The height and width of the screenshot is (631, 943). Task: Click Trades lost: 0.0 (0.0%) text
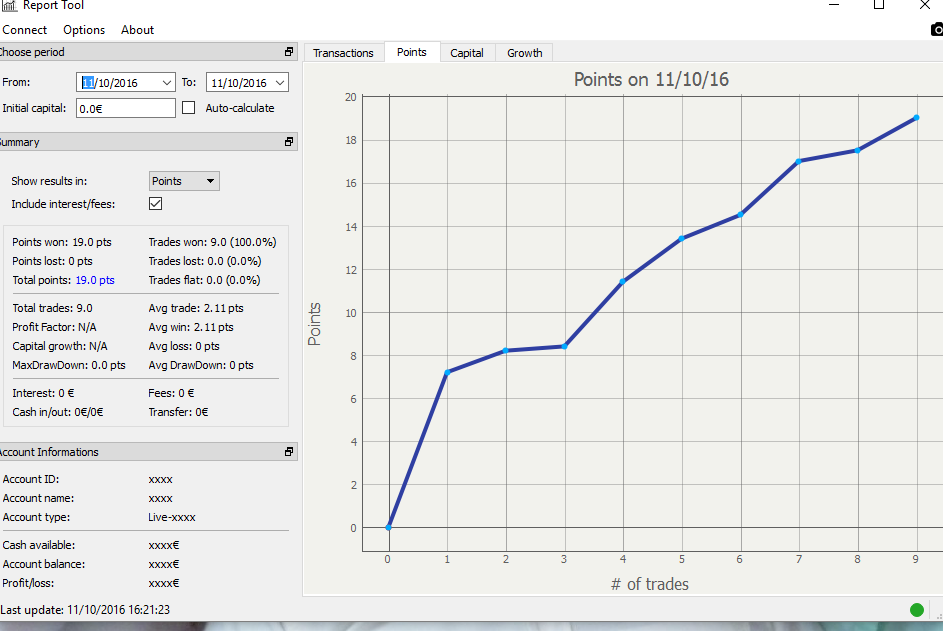click(205, 261)
